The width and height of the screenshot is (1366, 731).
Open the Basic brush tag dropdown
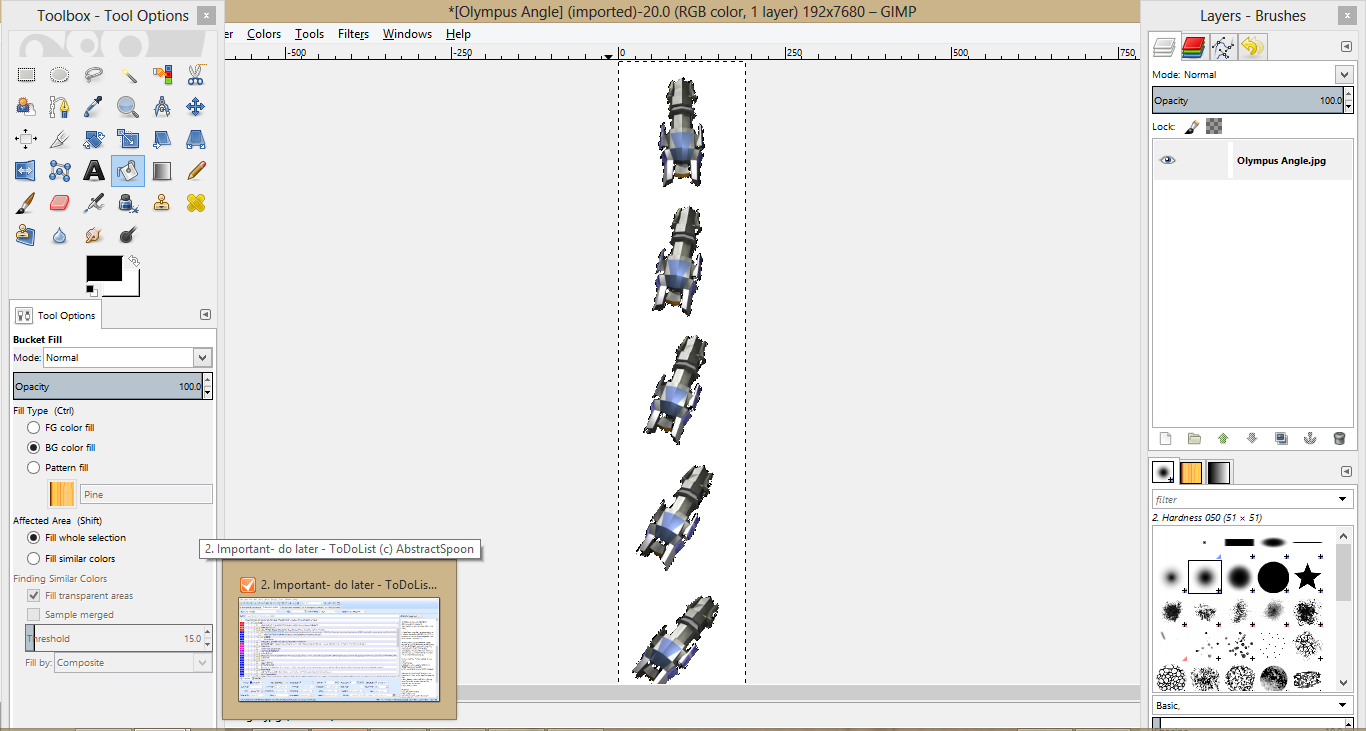pos(1252,706)
